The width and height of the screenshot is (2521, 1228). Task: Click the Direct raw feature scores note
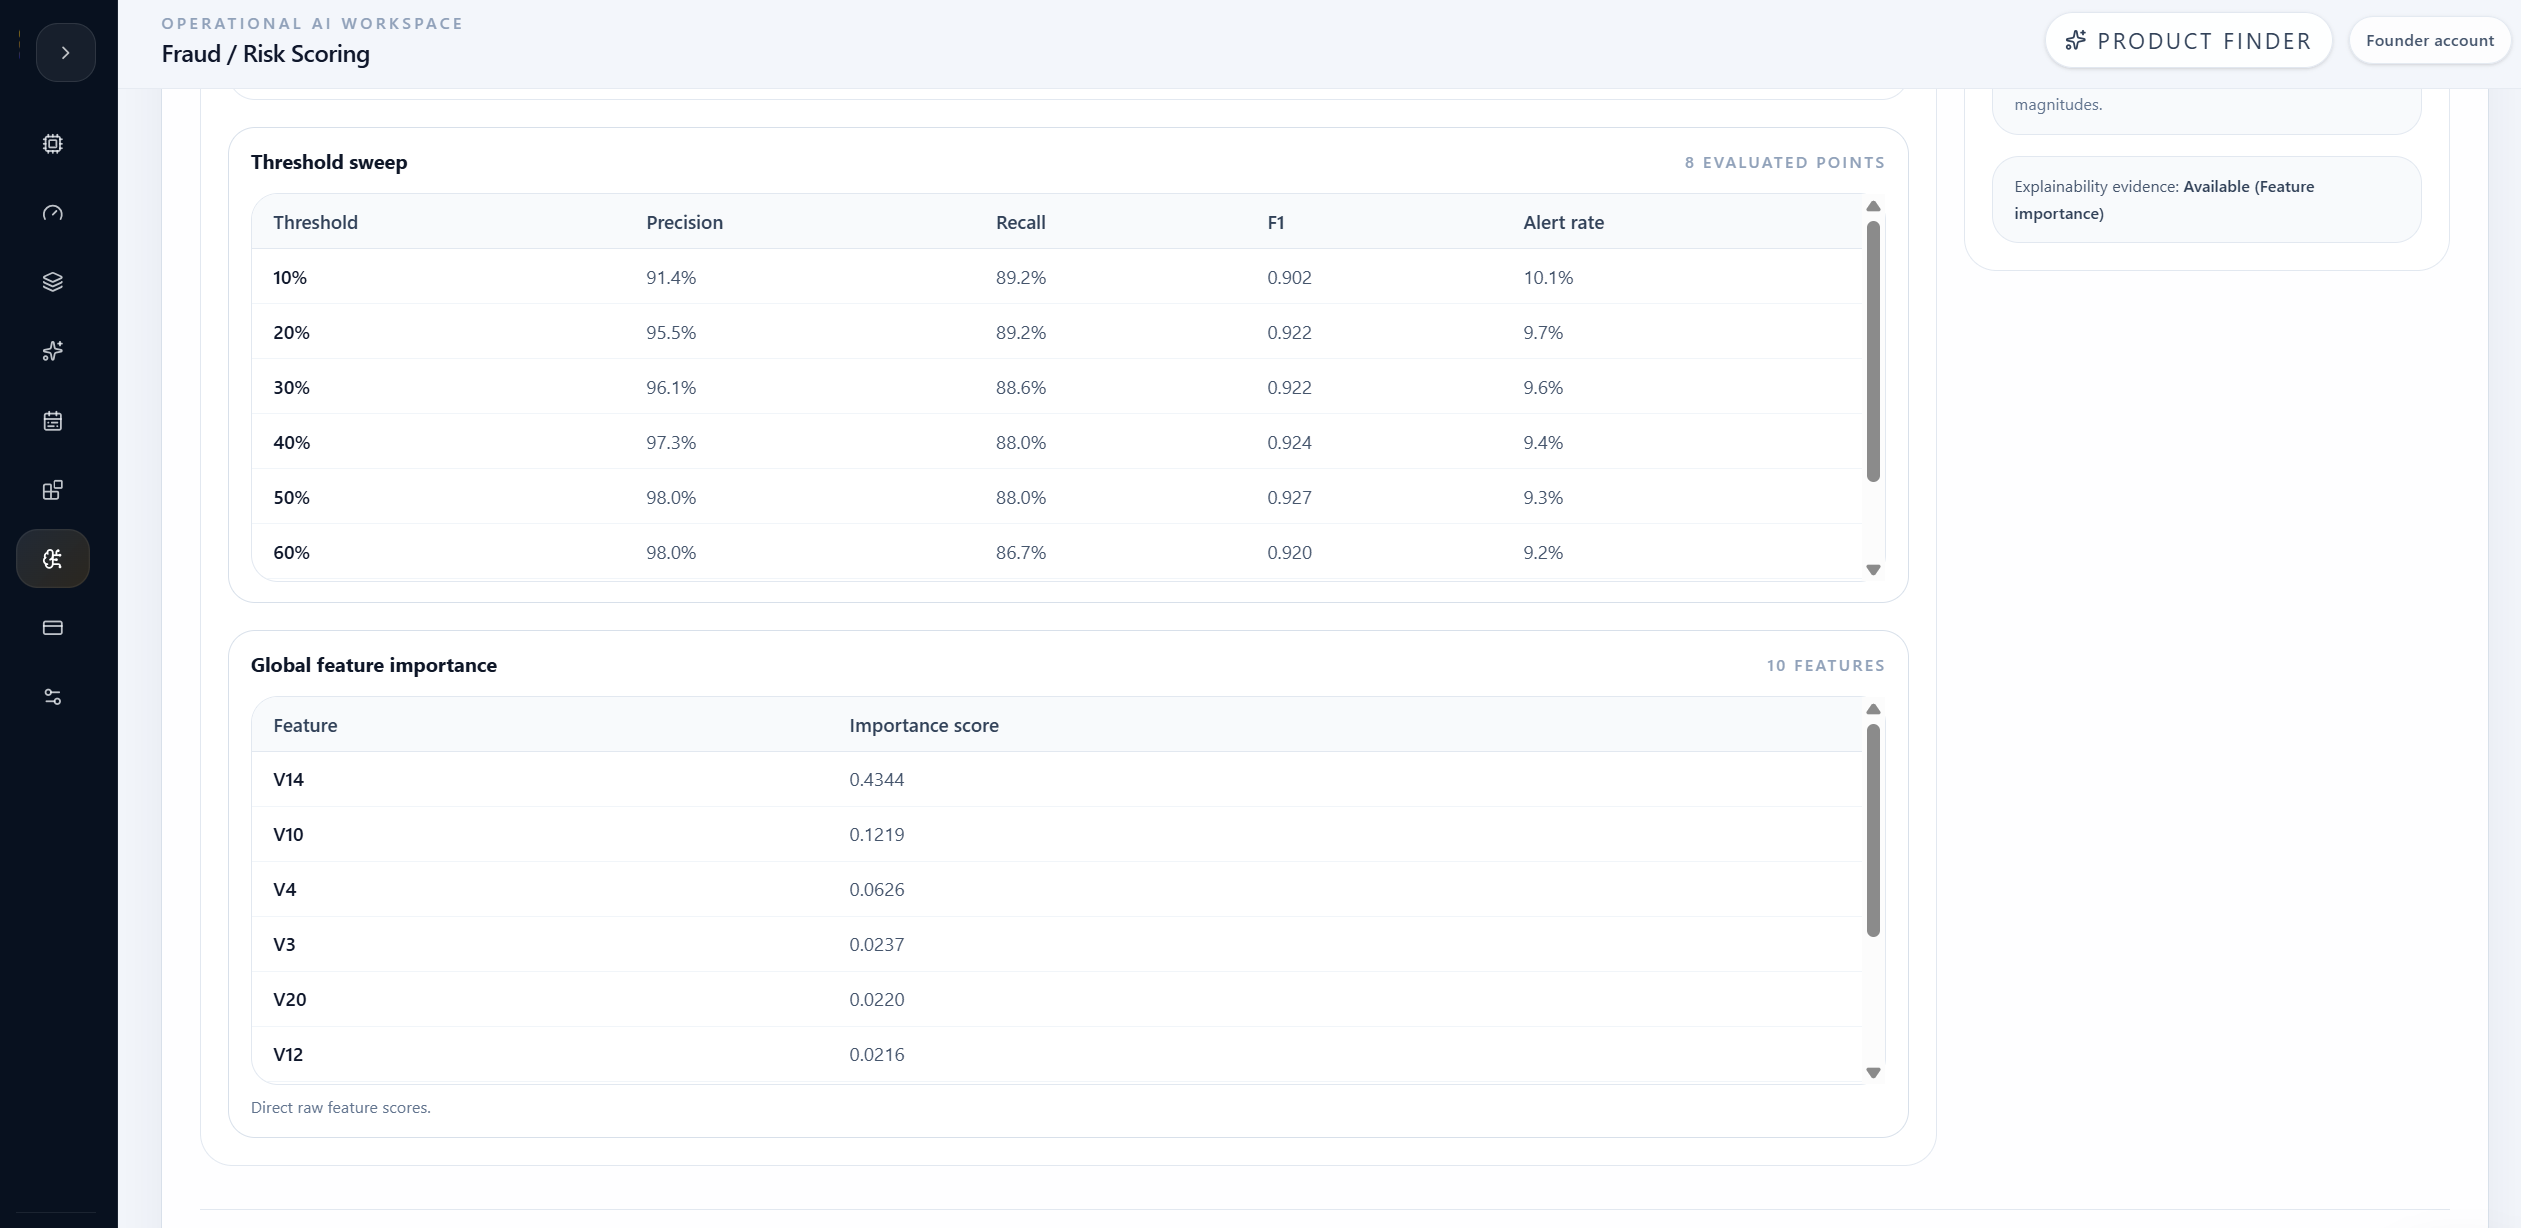(341, 1107)
